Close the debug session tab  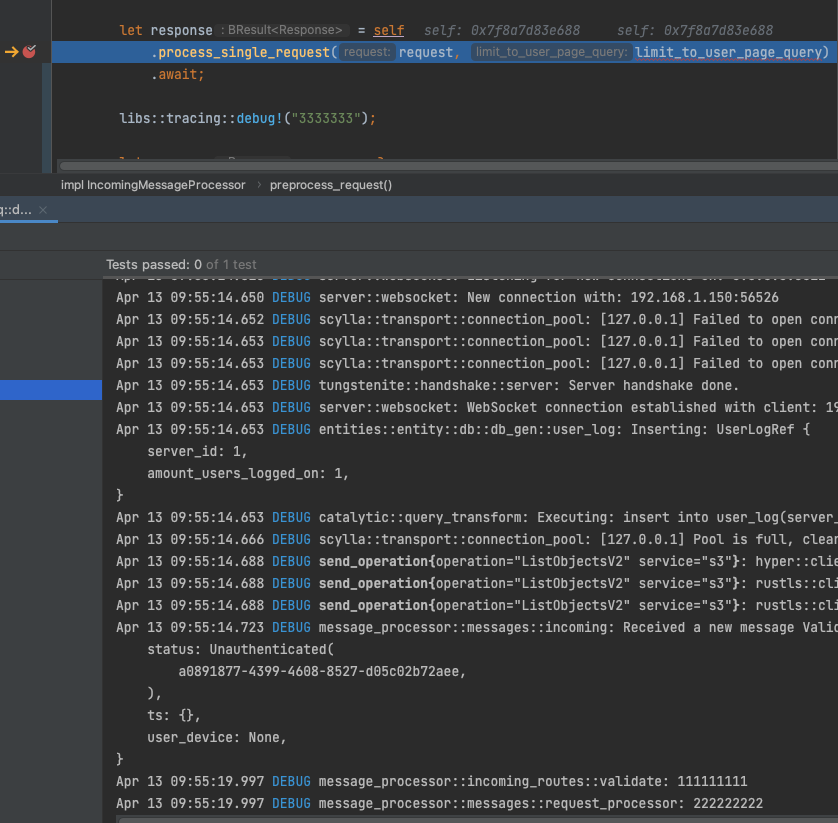coord(43,210)
